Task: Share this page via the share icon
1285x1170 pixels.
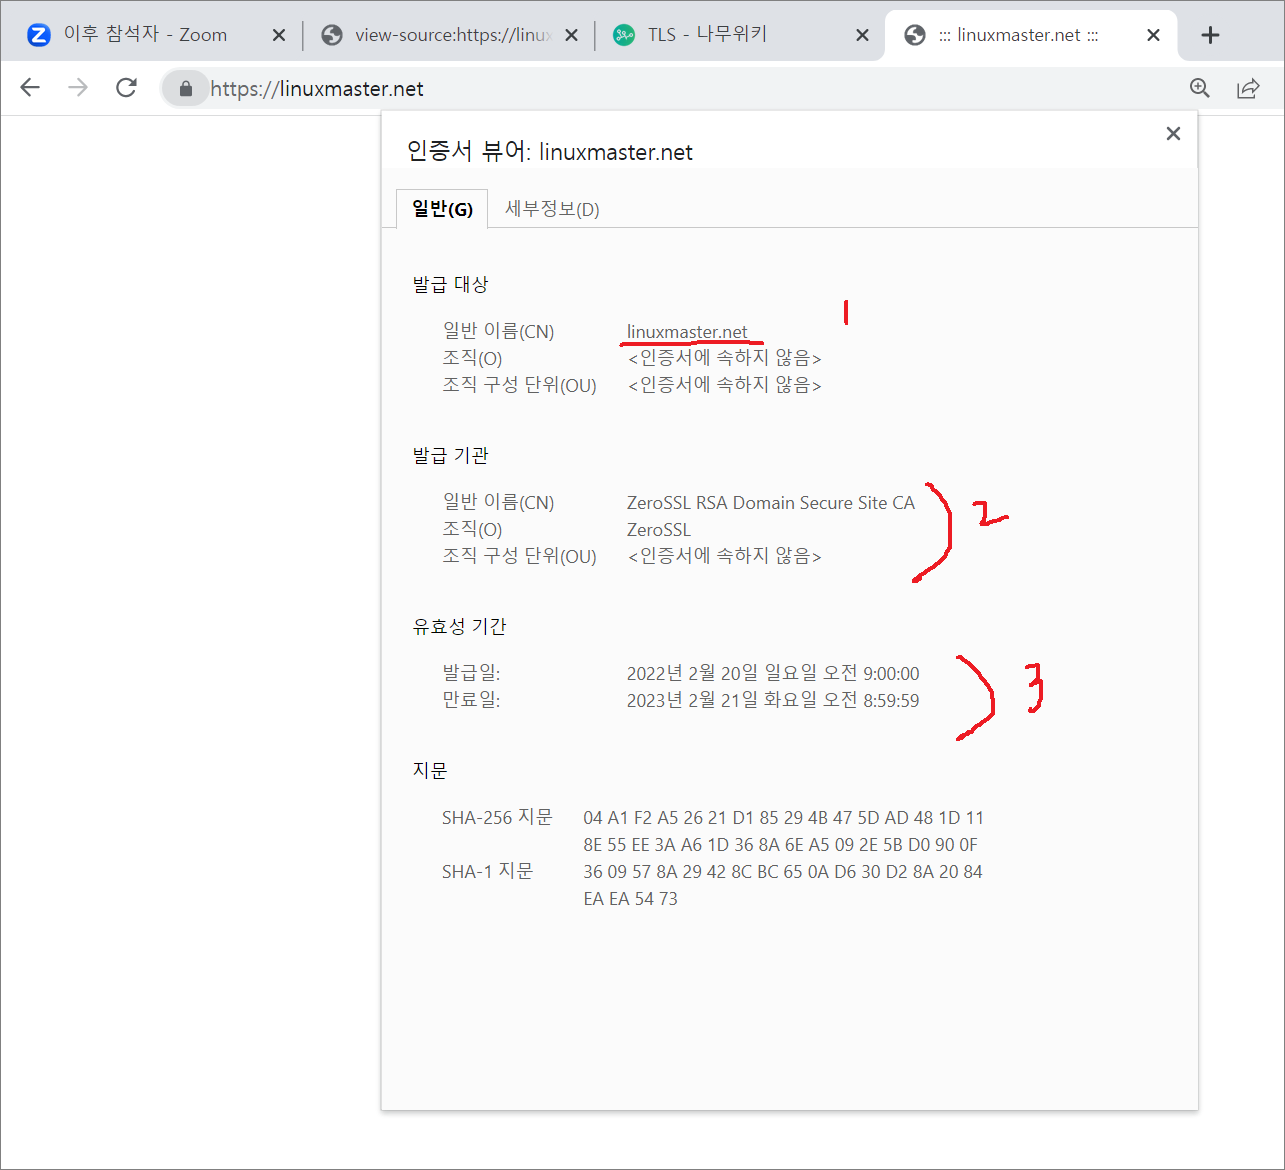Action: click(1248, 88)
